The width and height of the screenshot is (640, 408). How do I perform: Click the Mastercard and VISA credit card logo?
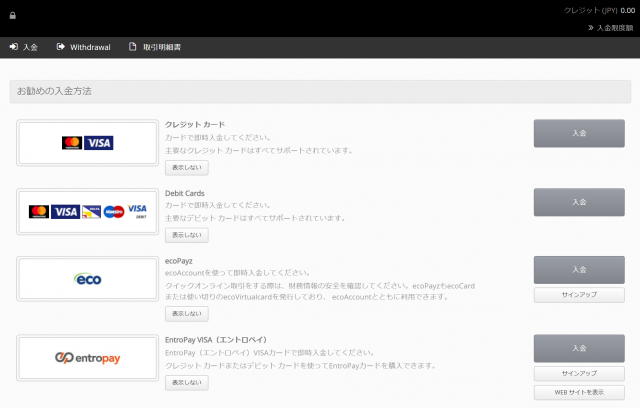[x=88, y=143]
